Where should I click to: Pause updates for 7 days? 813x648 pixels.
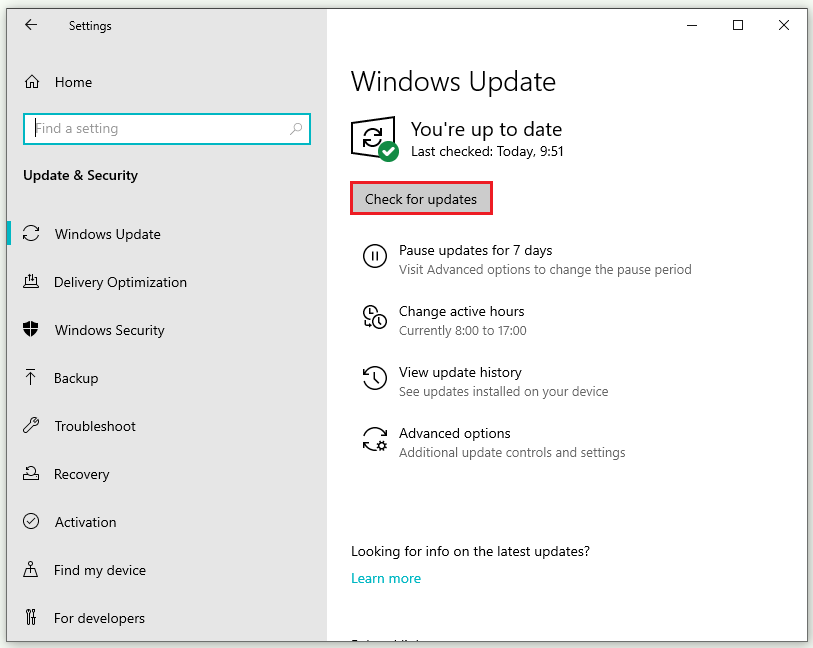pyautogui.click(x=475, y=250)
